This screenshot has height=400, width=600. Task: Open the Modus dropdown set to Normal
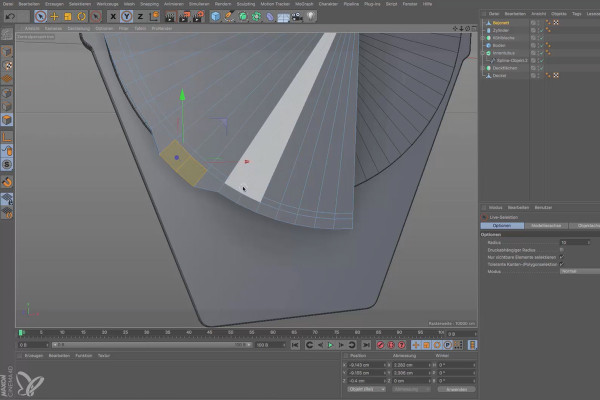coord(580,271)
